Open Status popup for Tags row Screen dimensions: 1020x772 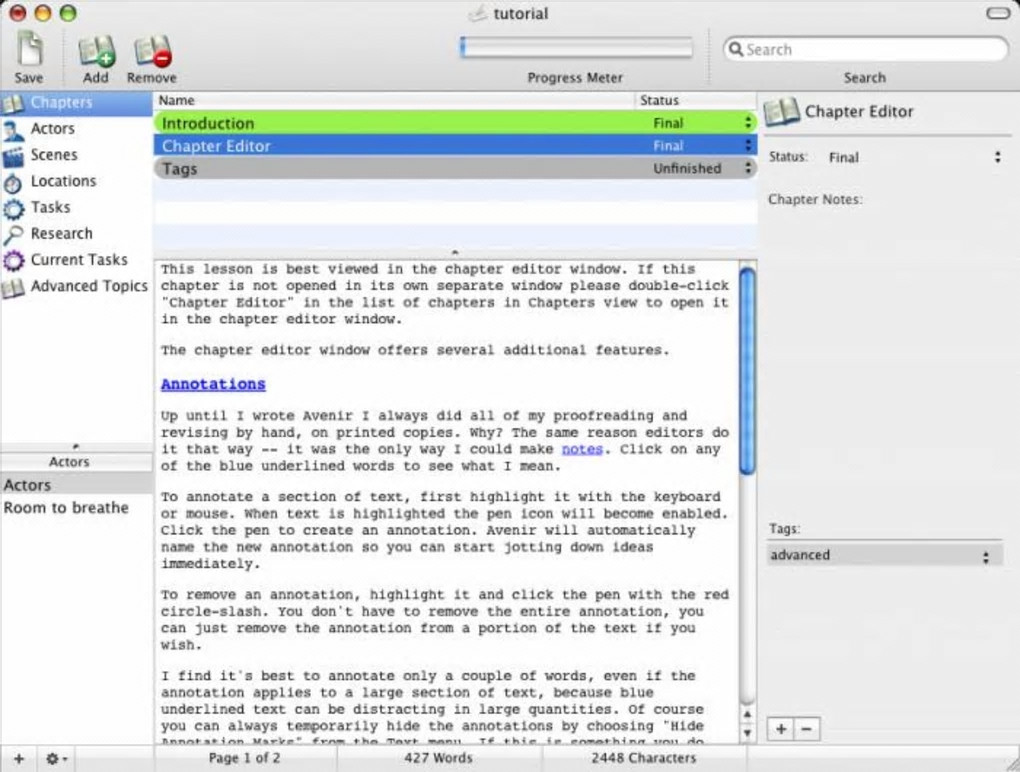pos(748,168)
